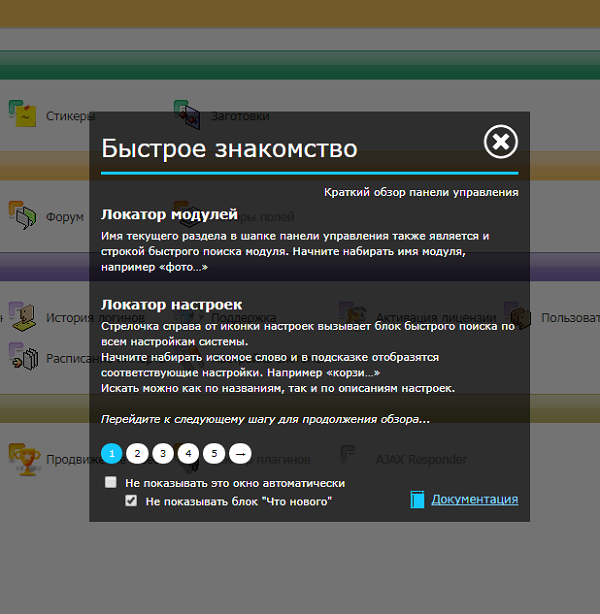600x614 pixels.
Task: Open the Форум module icon
Action: [x=22, y=215]
